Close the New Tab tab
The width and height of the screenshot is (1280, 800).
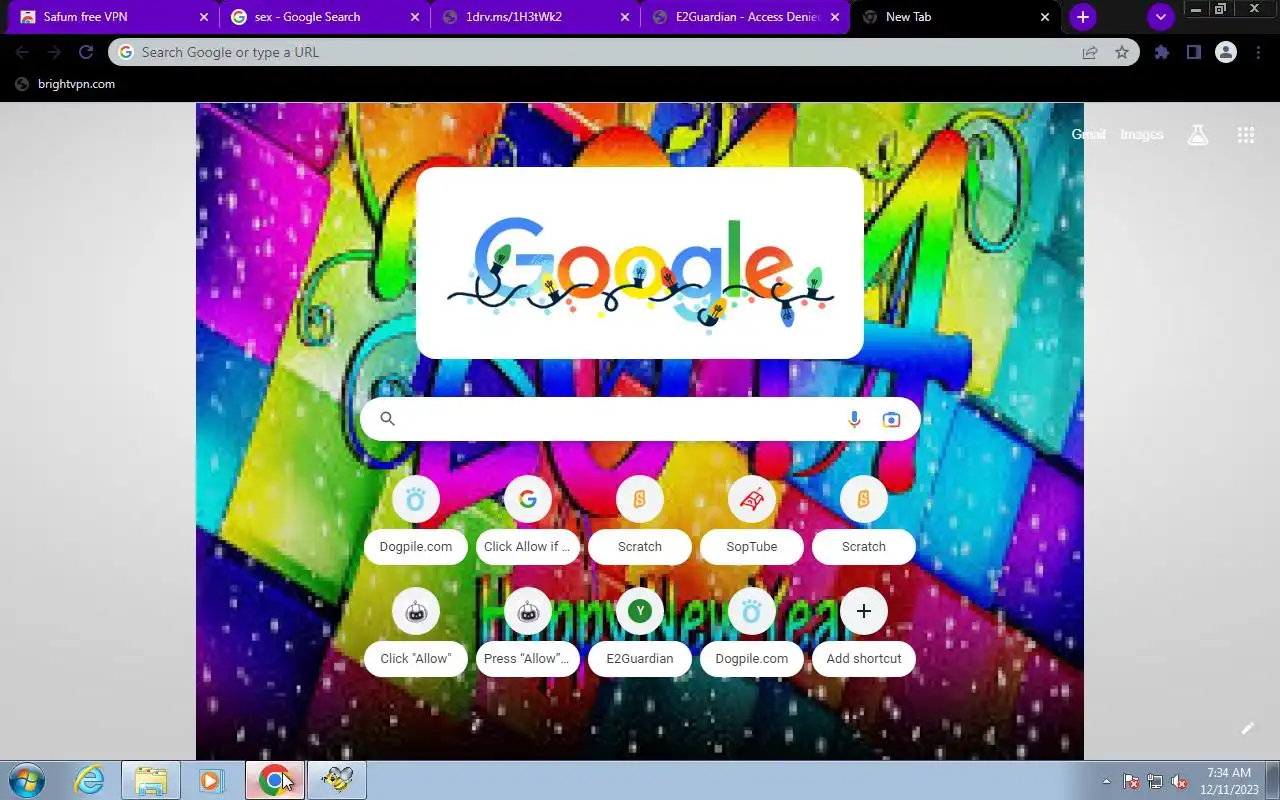1045,17
